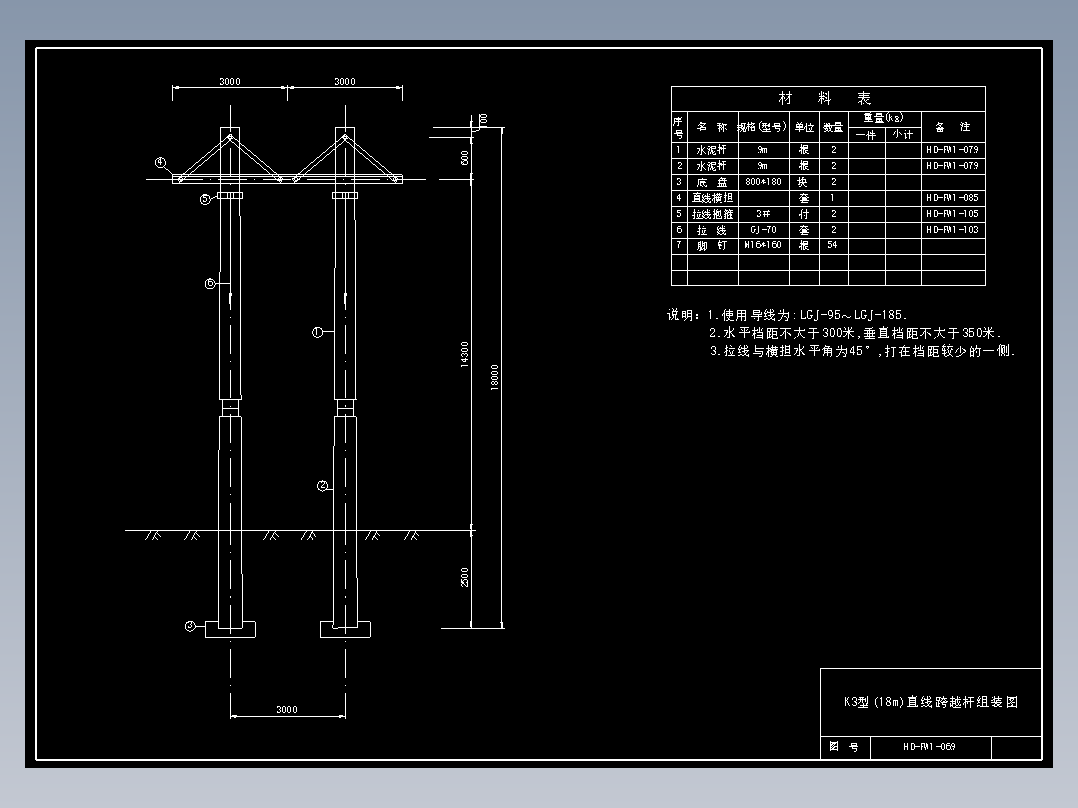This screenshot has height=808, width=1078.
Task: Click the bottom '3000' dimension between poles
Action: click(x=287, y=710)
